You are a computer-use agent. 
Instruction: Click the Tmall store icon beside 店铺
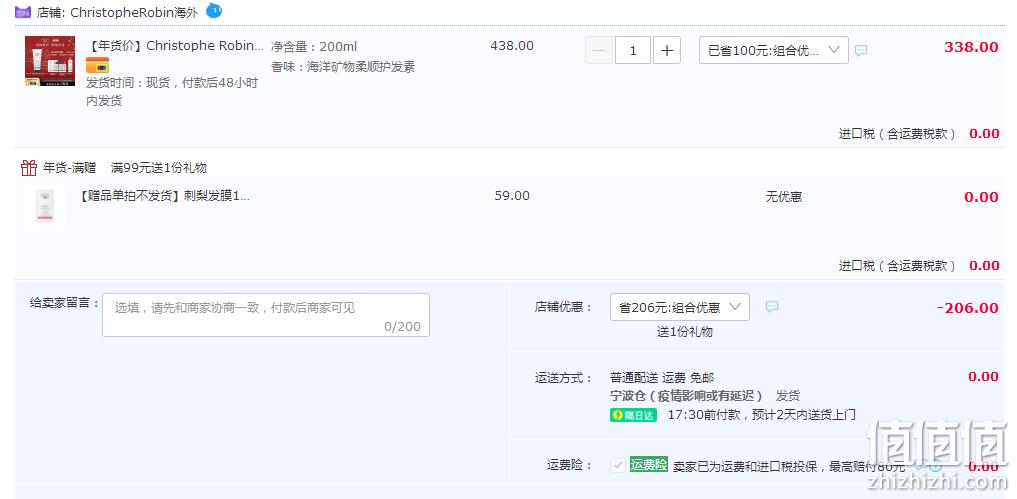(x=23, y=12)
